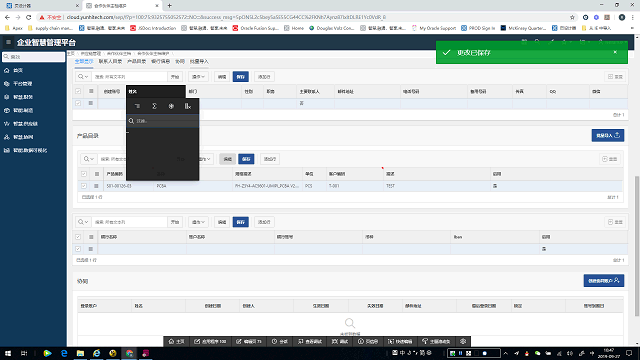Toggle select-all checkbox in contacts grid header

pyautogui.click(x=78, y=91)
